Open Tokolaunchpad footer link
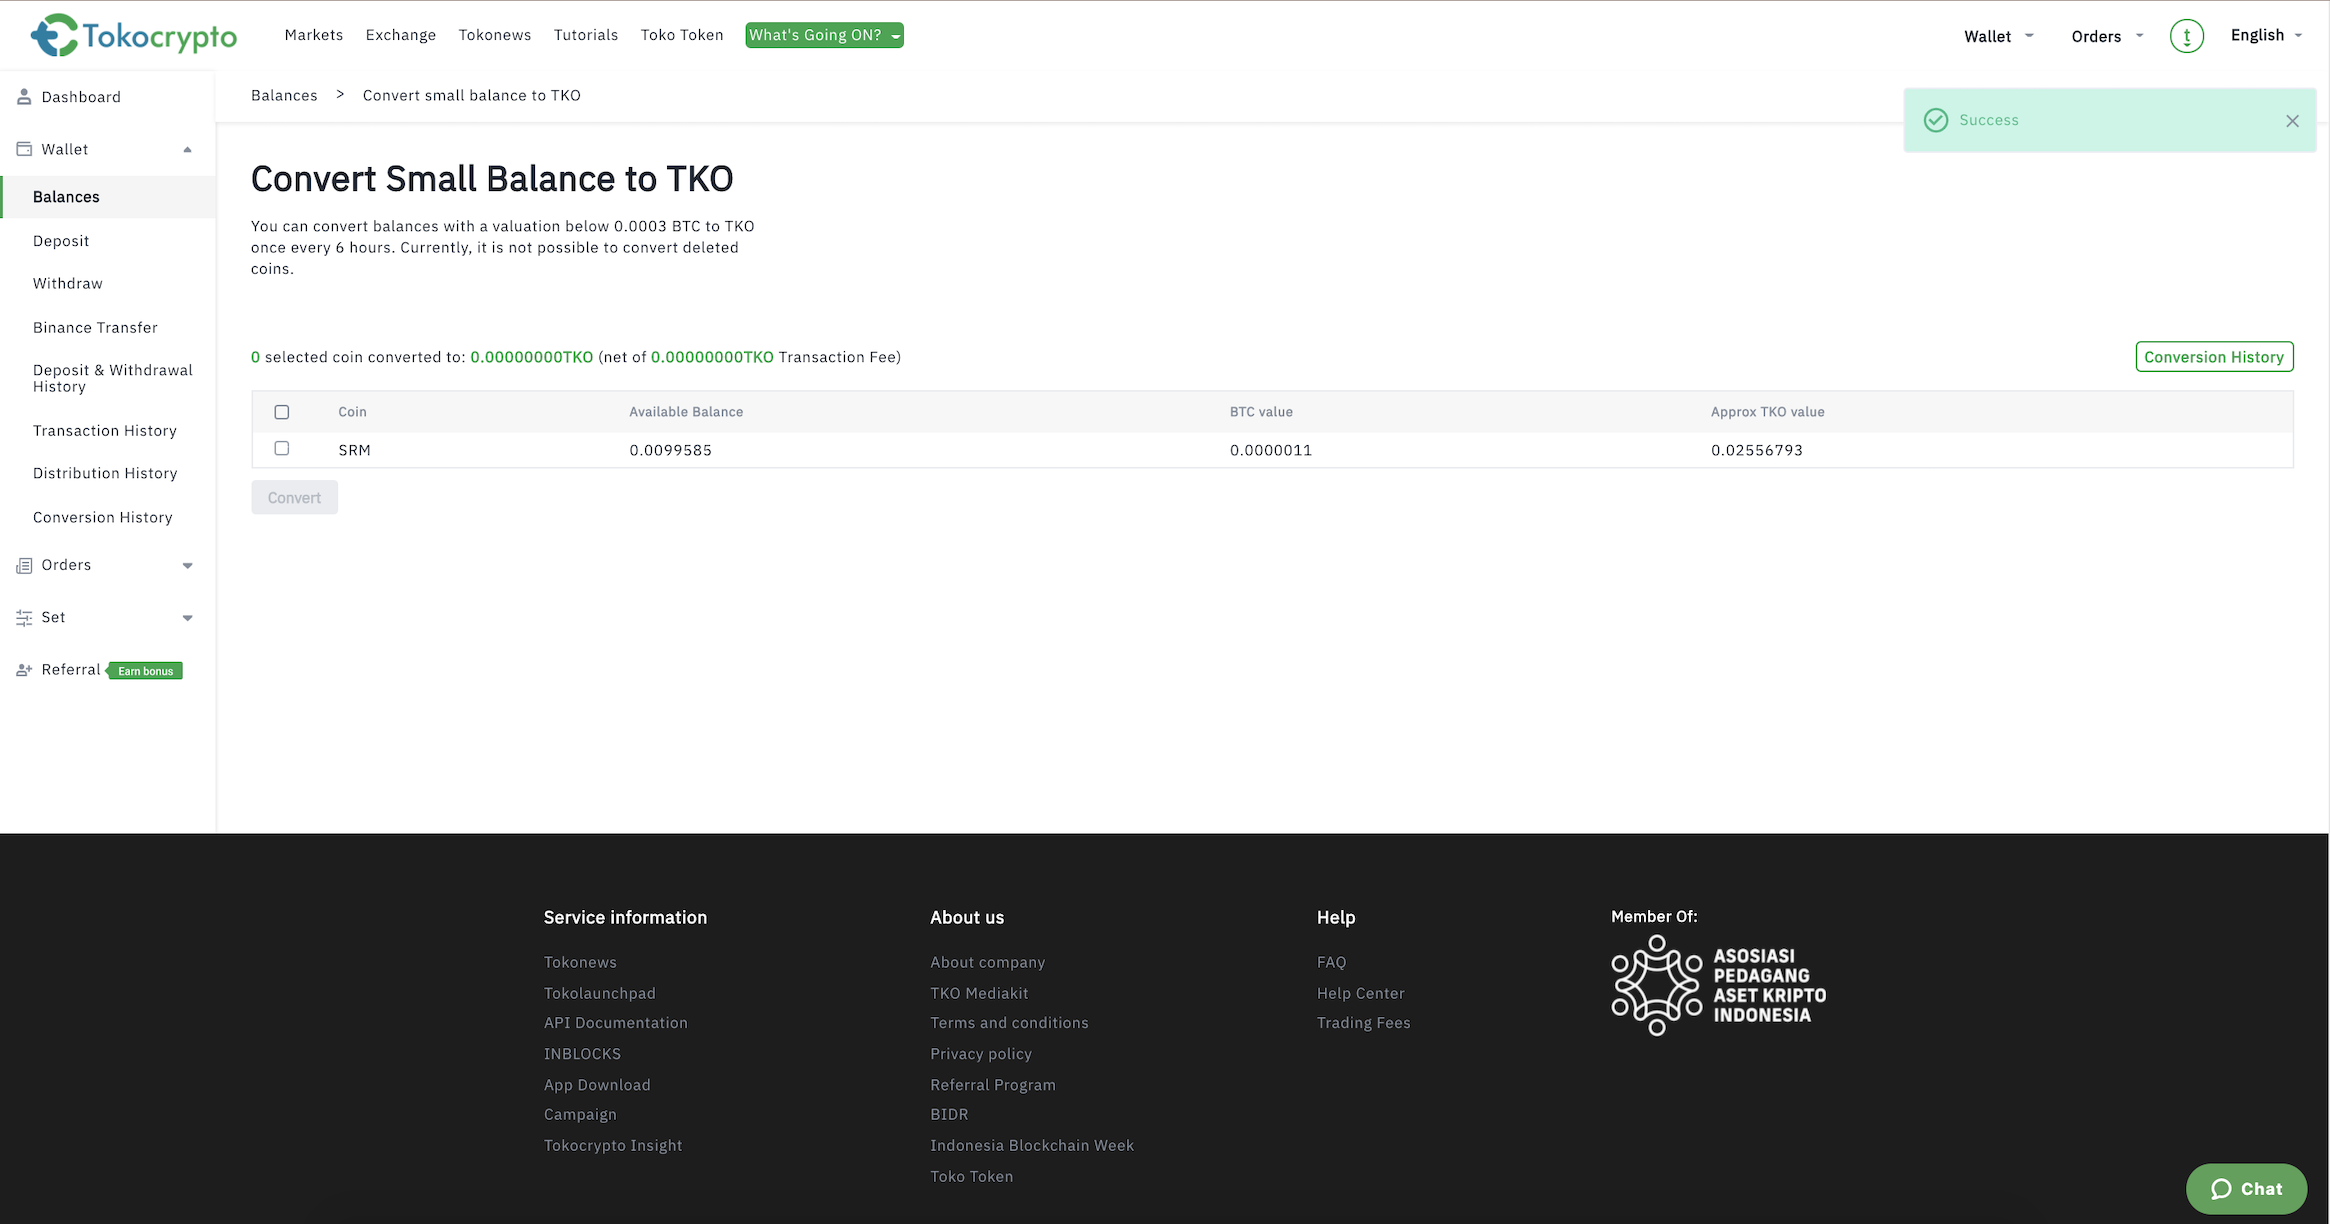The width and height of the screenshot is (2330, 1224). (x=600, y=993)
